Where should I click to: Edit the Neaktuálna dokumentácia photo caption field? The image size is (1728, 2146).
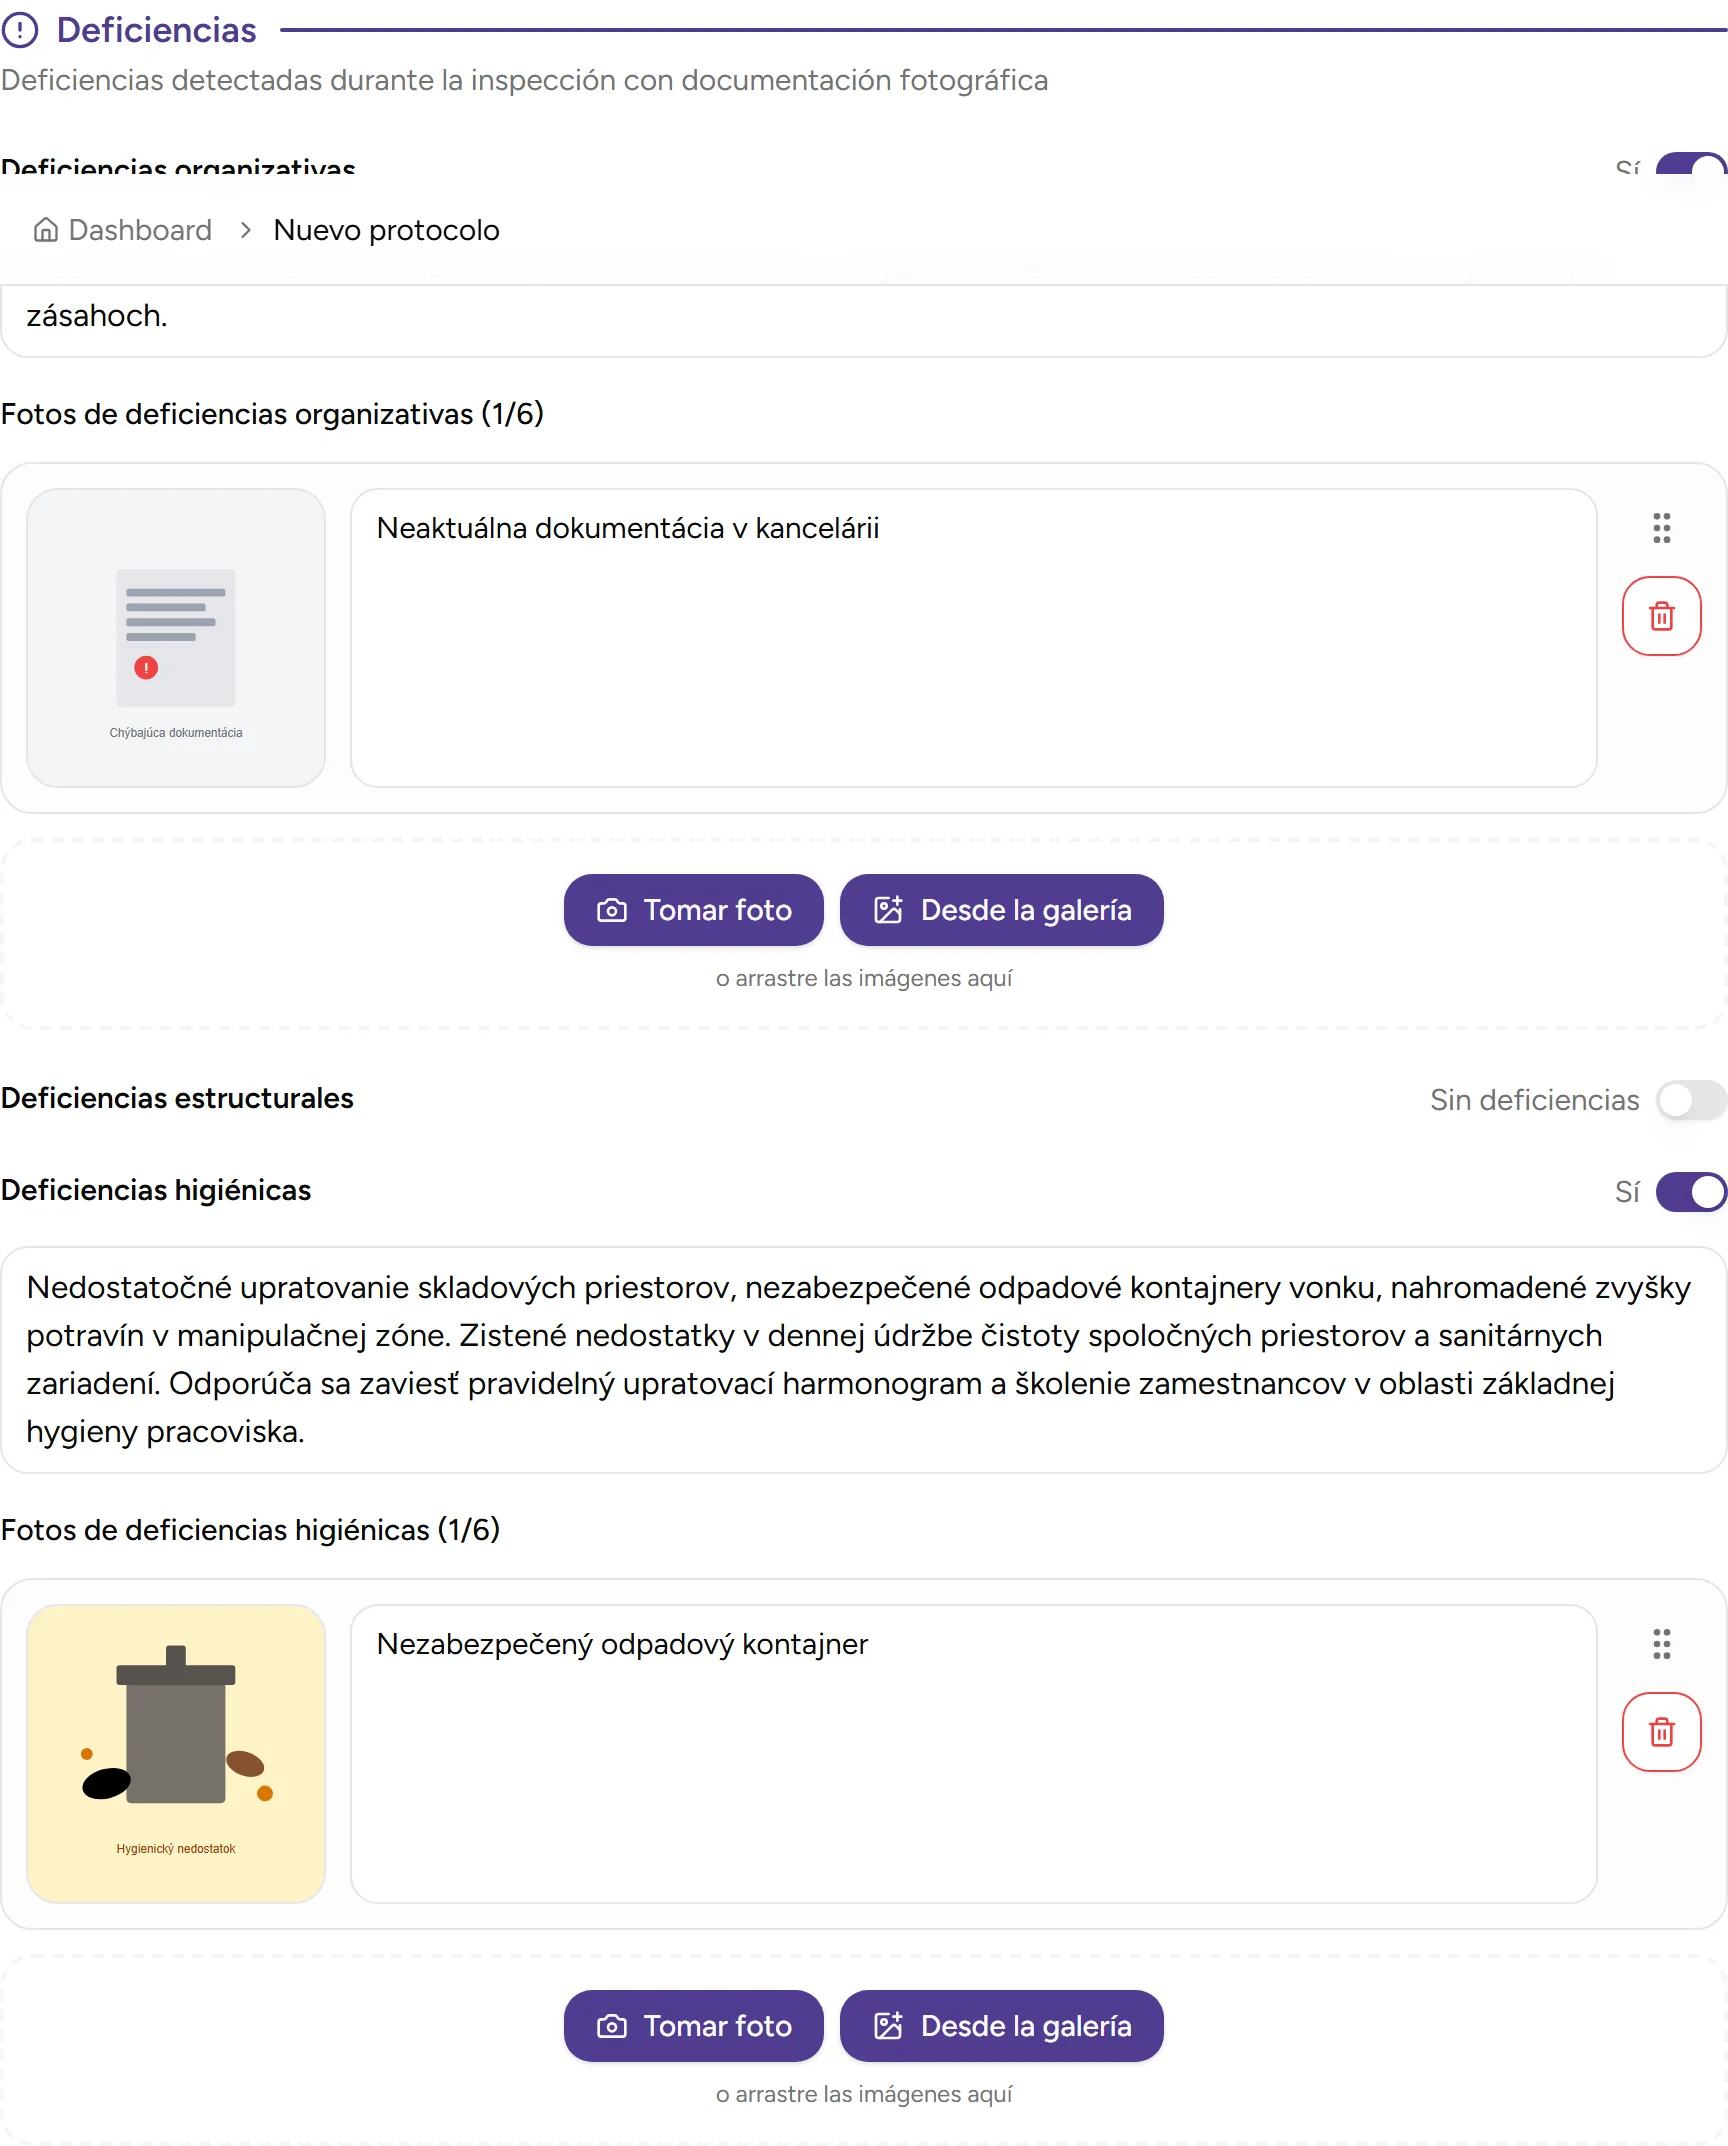coord(973,638)
